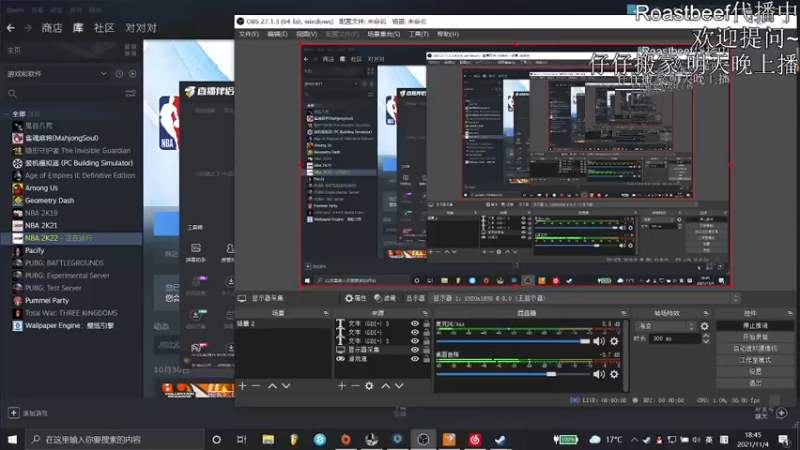This screenshot has width=800, height=450.
Task: Switch Steam library to grid view icon
Action: point(131,49)
